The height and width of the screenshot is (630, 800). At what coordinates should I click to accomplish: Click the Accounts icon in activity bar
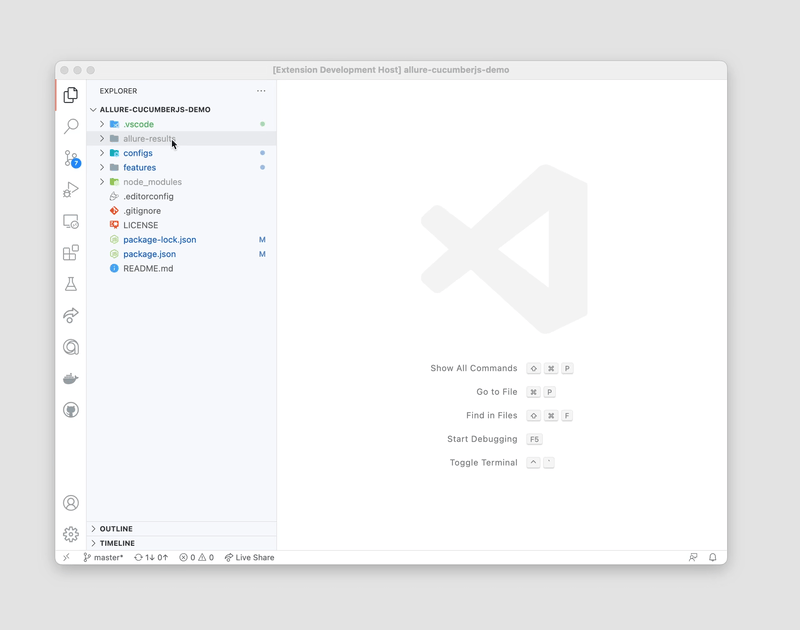[71, 503]
